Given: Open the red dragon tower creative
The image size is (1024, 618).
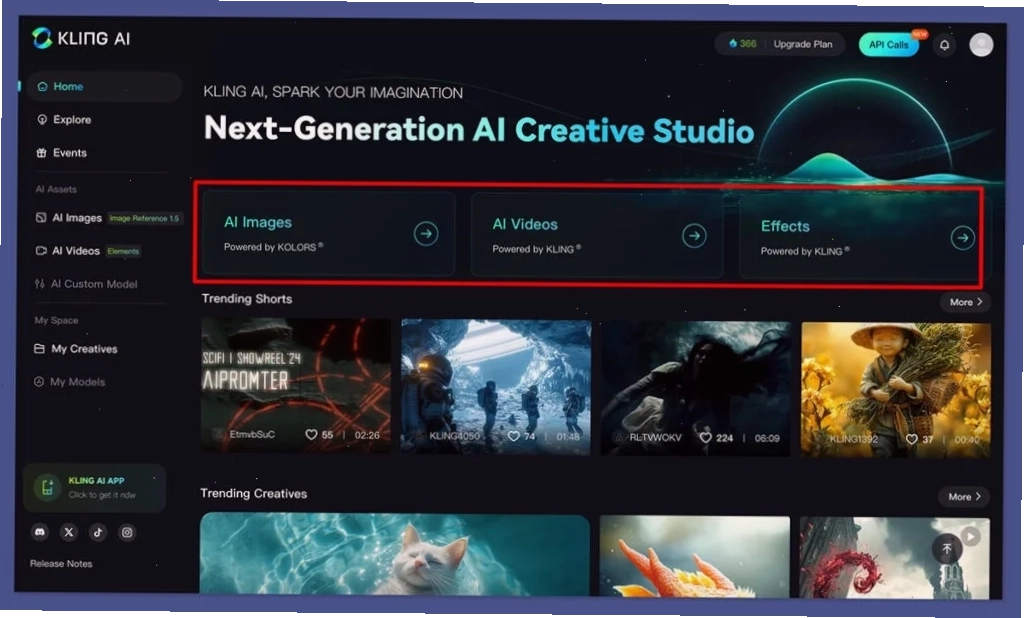Looking at the screenshot, I should coord(894,558).
